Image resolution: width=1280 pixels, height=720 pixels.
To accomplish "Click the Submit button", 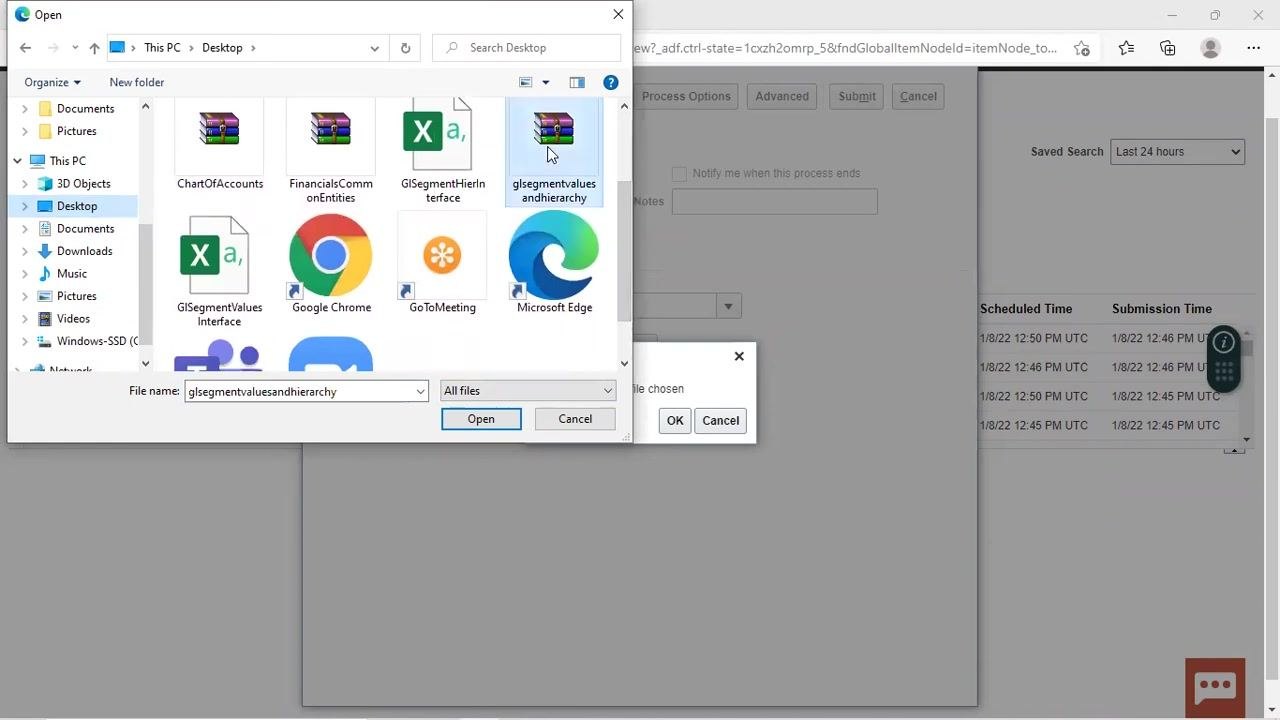I will coord(857,97).
